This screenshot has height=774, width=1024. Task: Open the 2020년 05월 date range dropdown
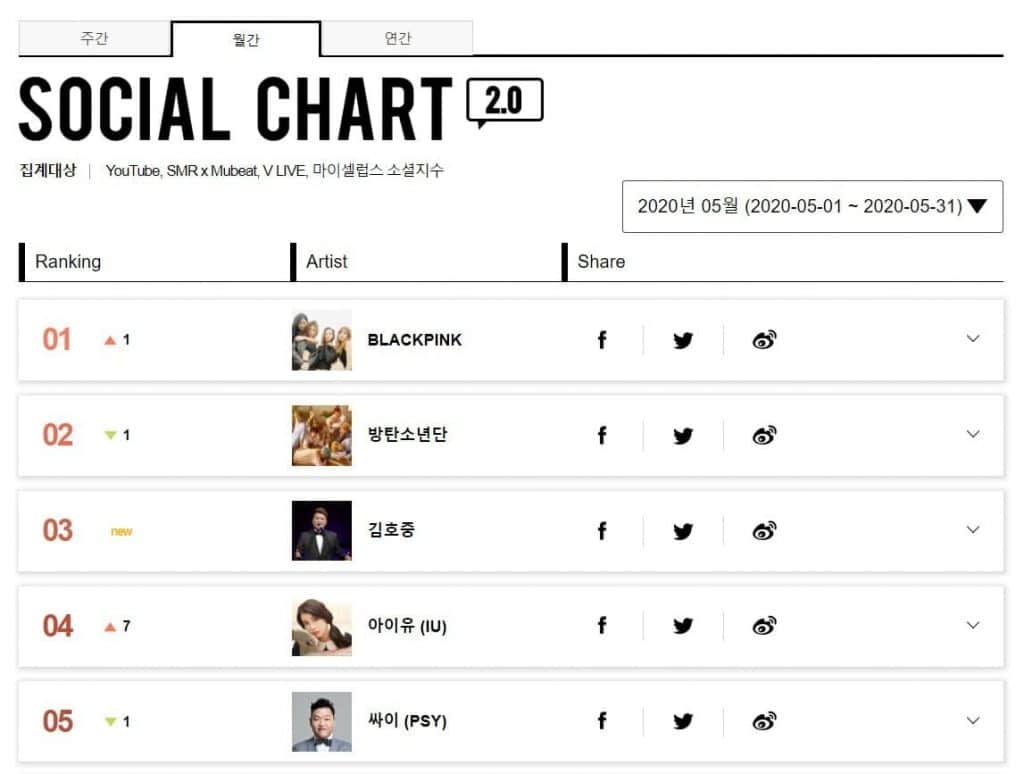(x=812, y=206)
